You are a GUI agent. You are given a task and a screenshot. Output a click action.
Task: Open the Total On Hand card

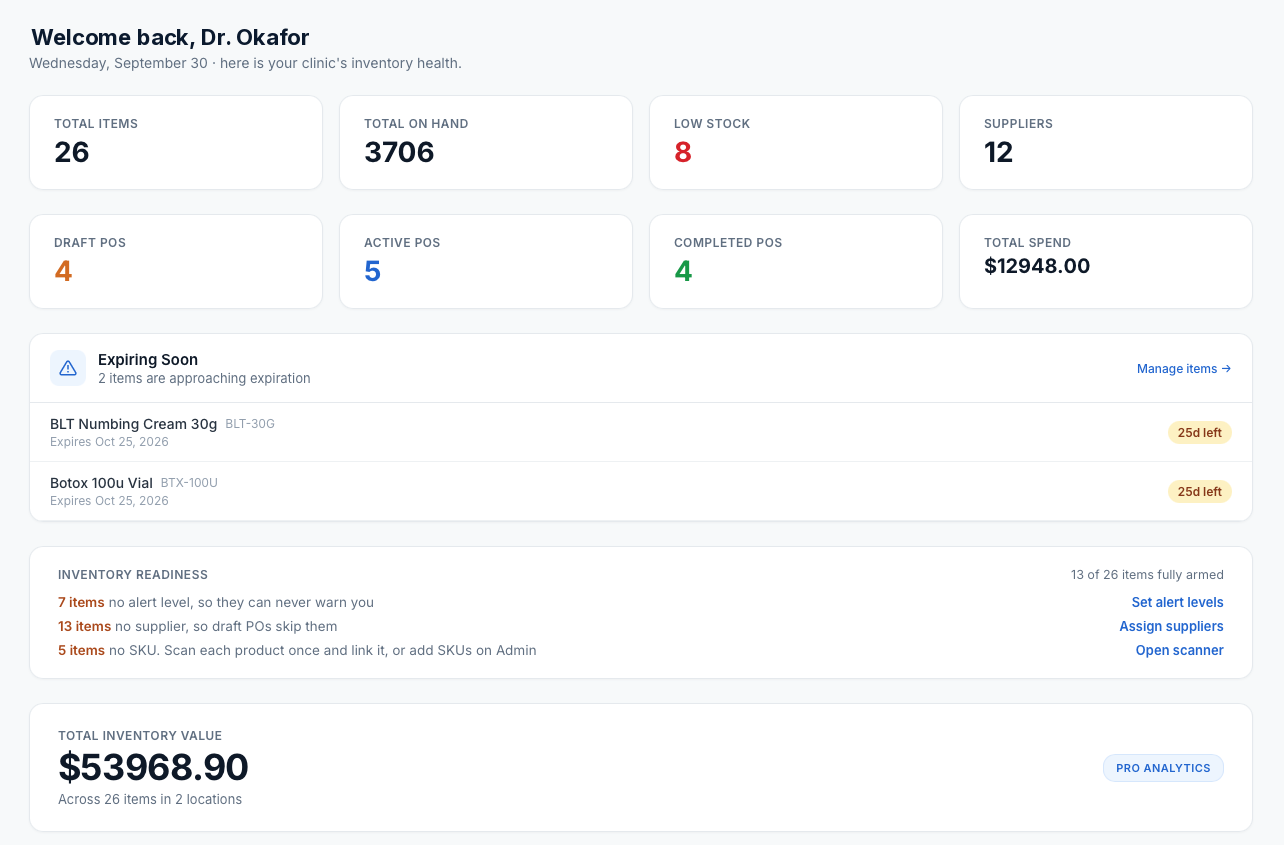tap(486, 143)
